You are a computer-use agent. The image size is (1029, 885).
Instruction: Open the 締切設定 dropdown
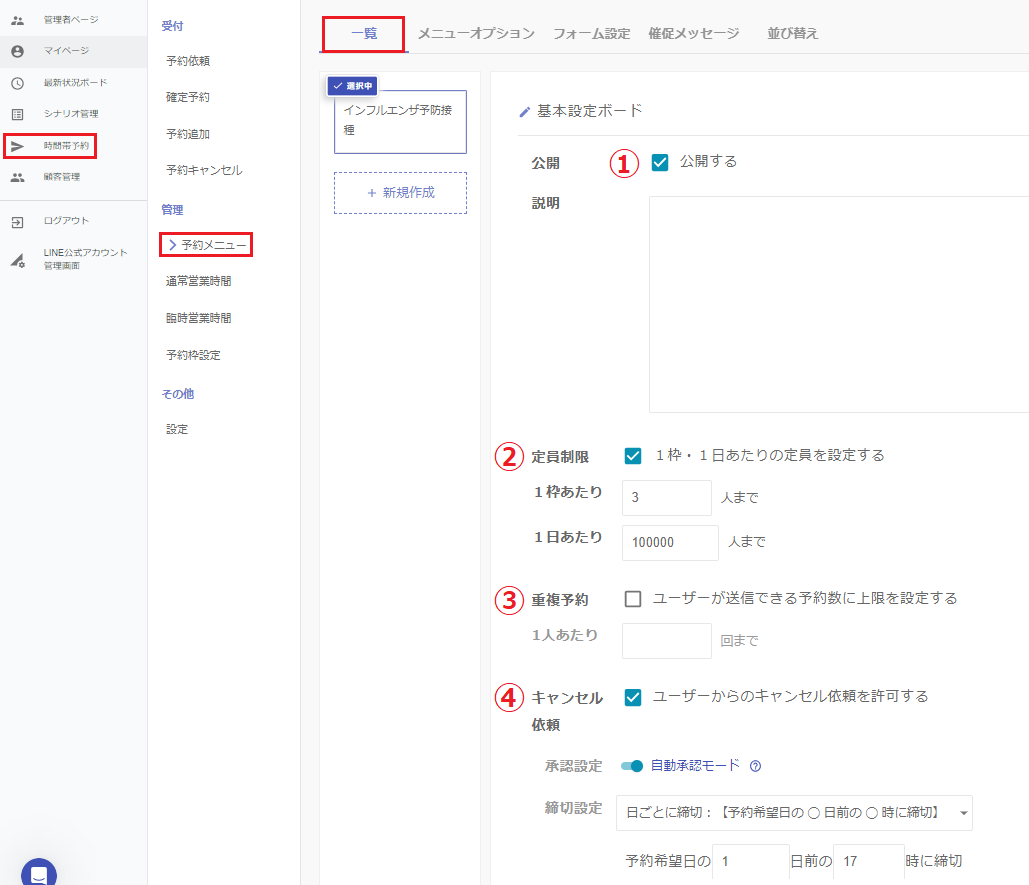click(794, 813)
